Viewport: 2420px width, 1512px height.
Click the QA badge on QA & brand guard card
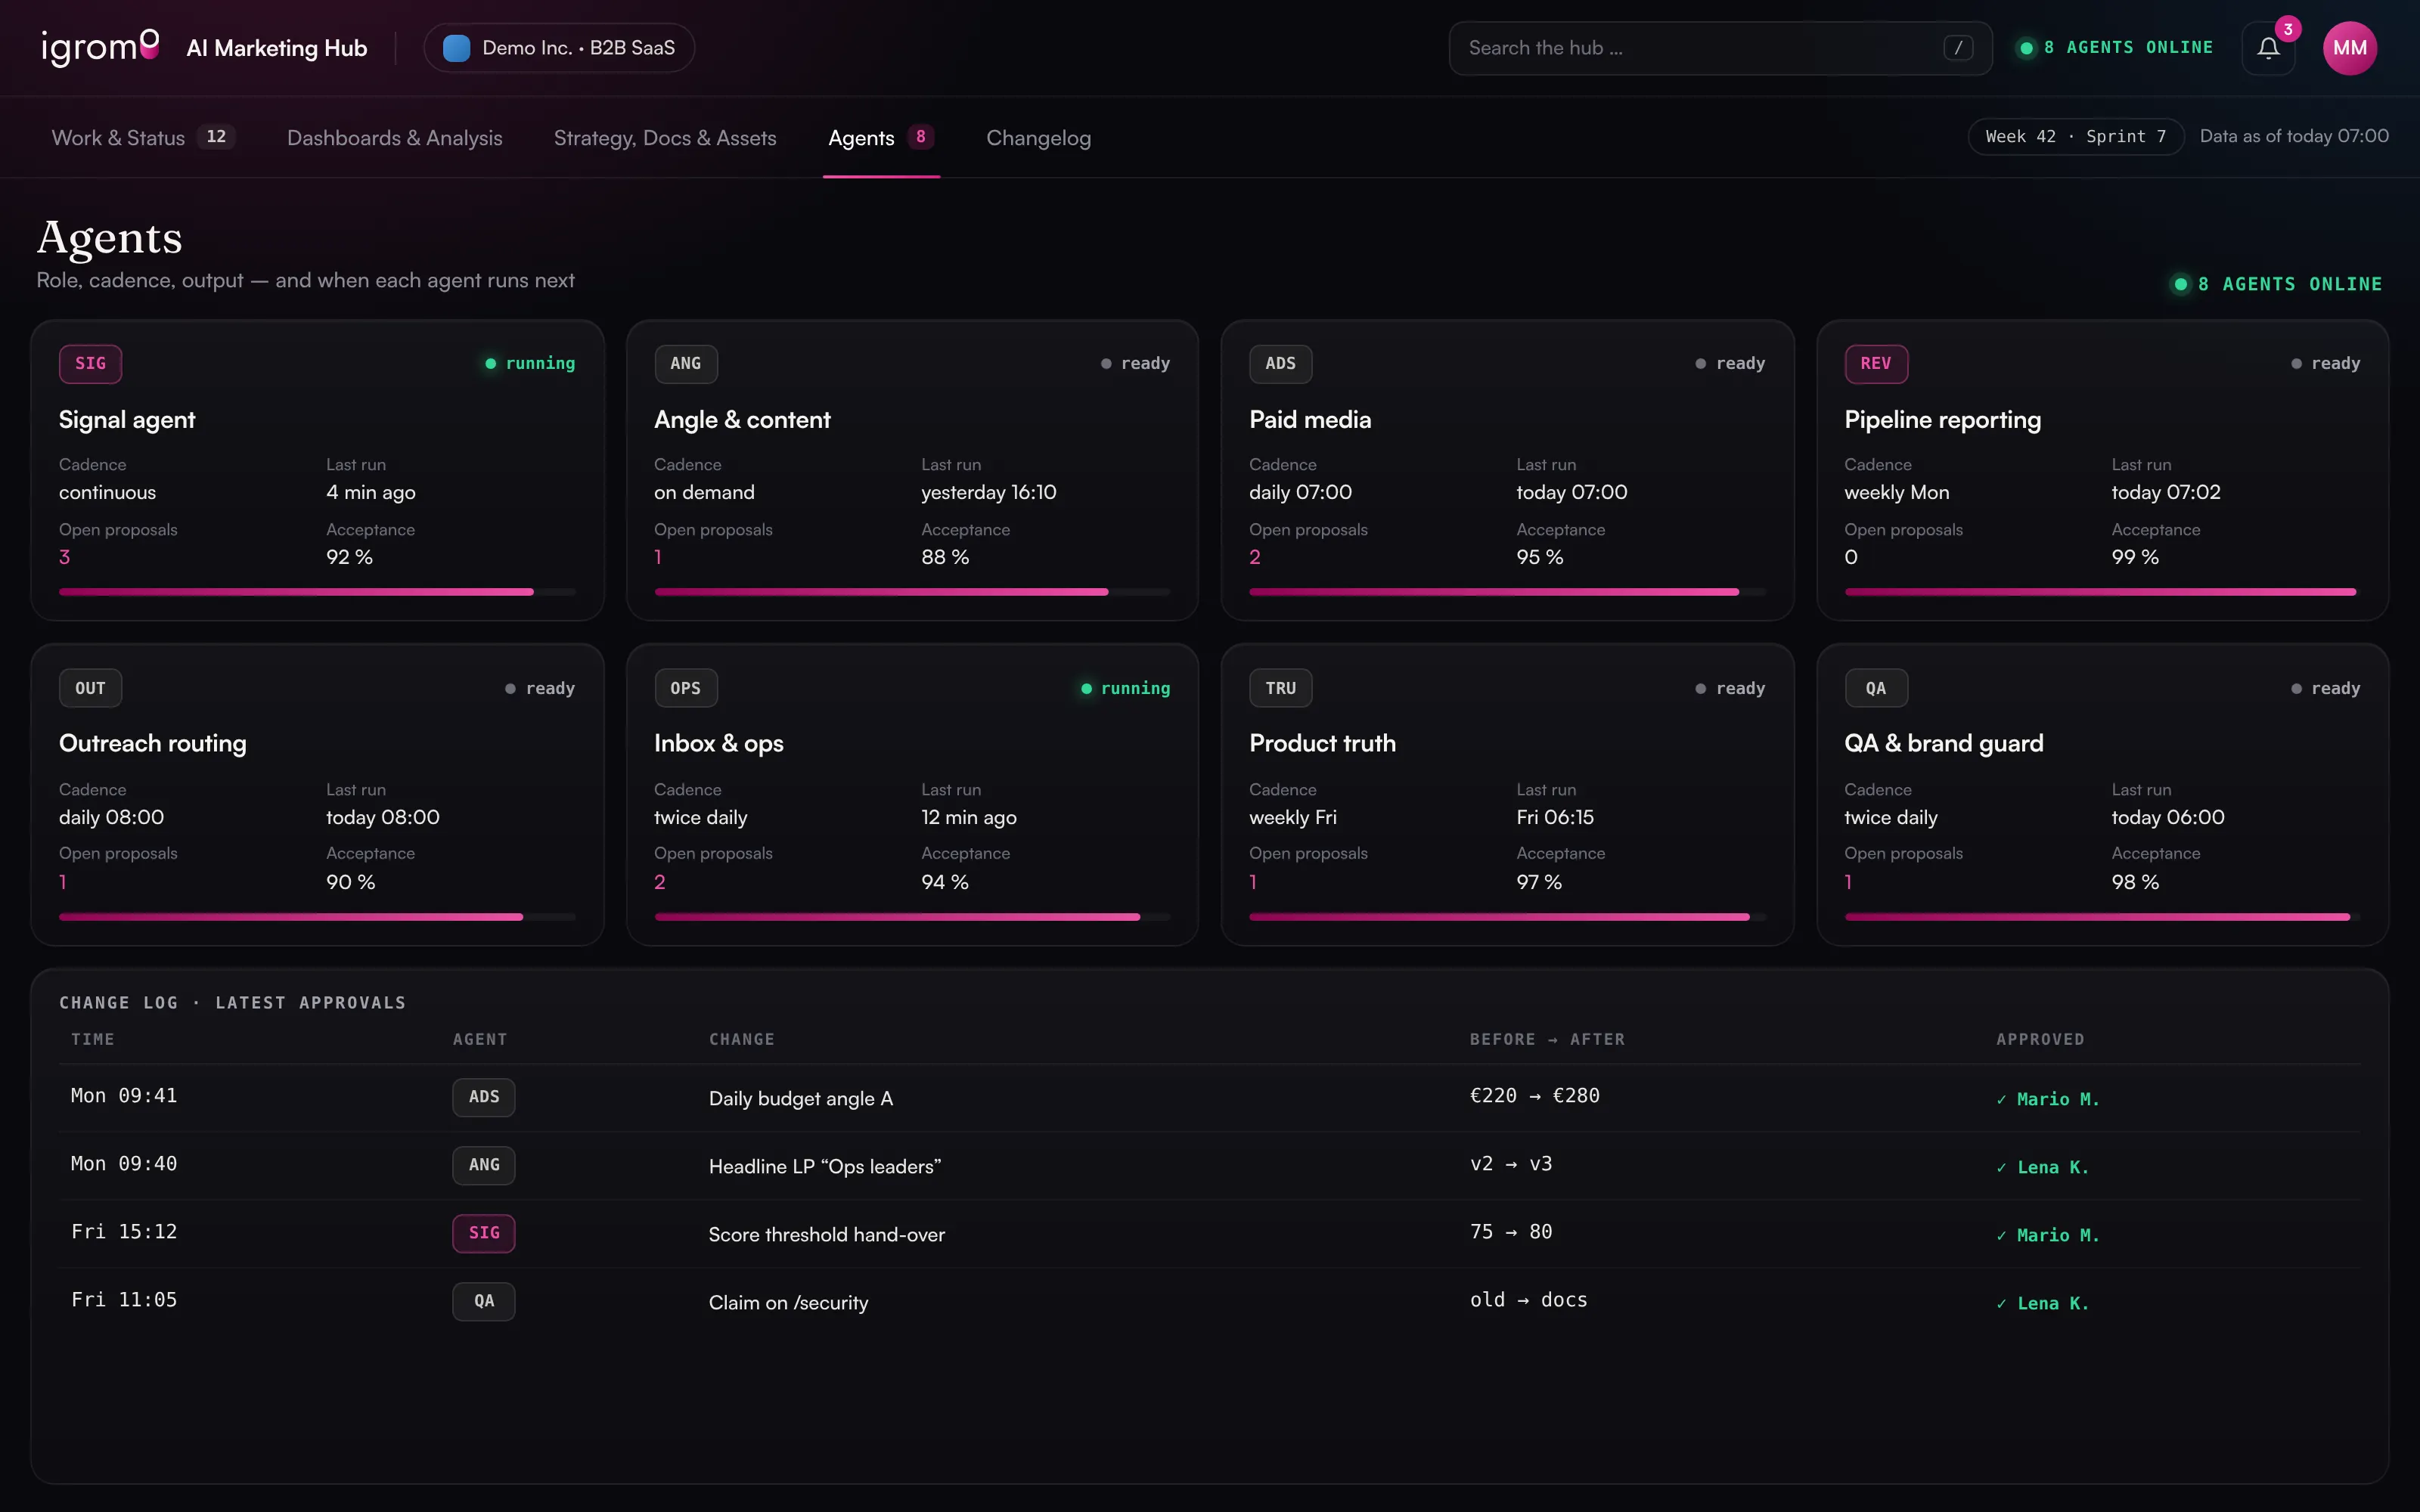point(1875,688)
